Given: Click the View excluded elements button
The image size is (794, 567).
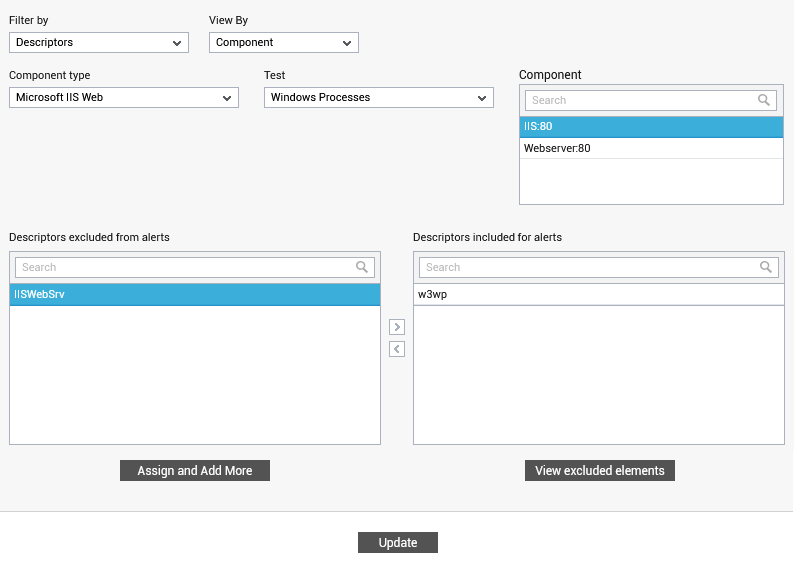Looking at the screenshot, I should pos(600,471).
